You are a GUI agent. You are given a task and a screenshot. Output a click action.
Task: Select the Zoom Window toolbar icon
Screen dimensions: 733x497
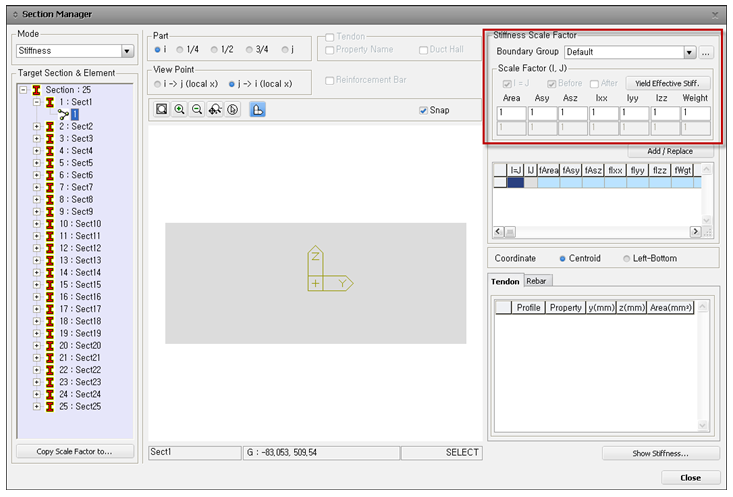pos(215,109)
